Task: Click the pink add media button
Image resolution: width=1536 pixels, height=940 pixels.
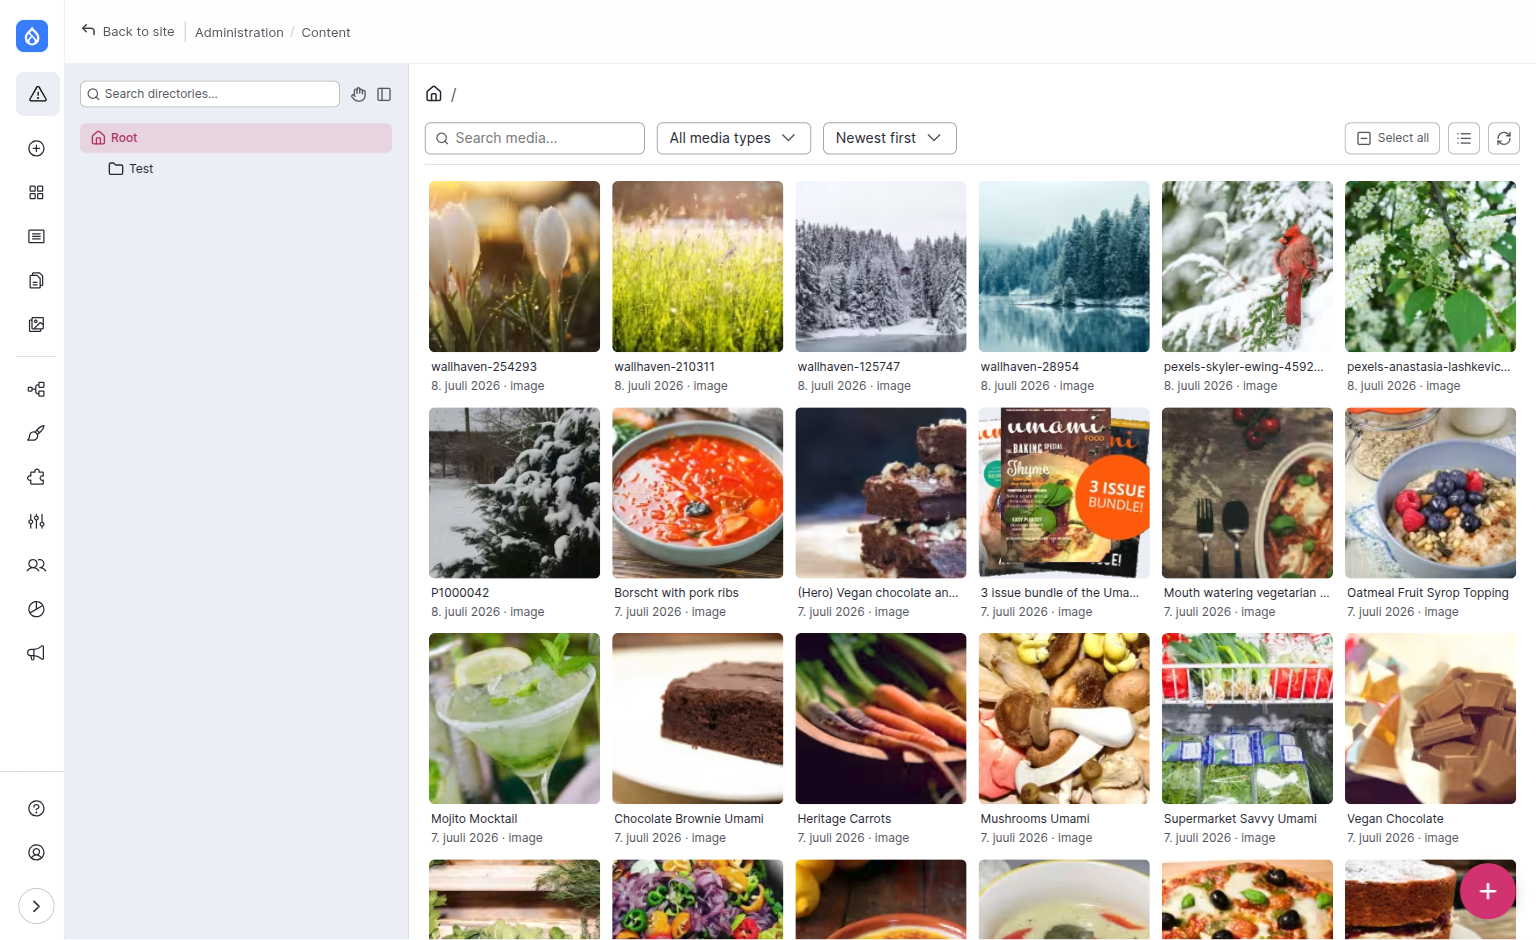Action: coord(1488,891)
